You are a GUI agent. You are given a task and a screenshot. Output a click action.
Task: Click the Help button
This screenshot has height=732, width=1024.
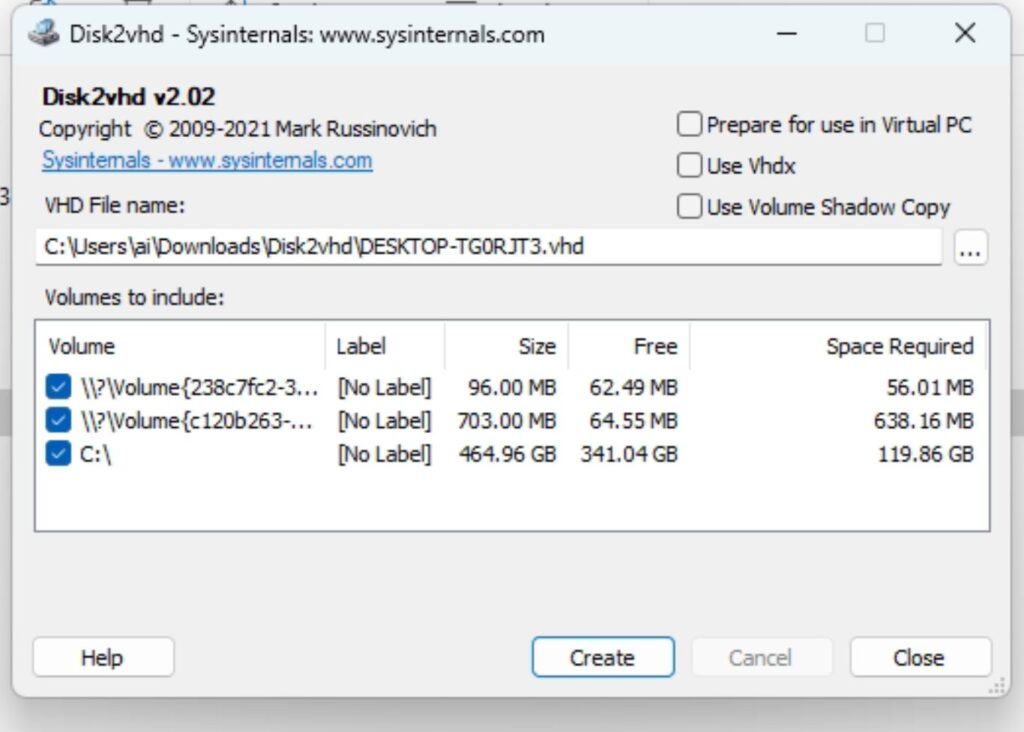(103, 657)
